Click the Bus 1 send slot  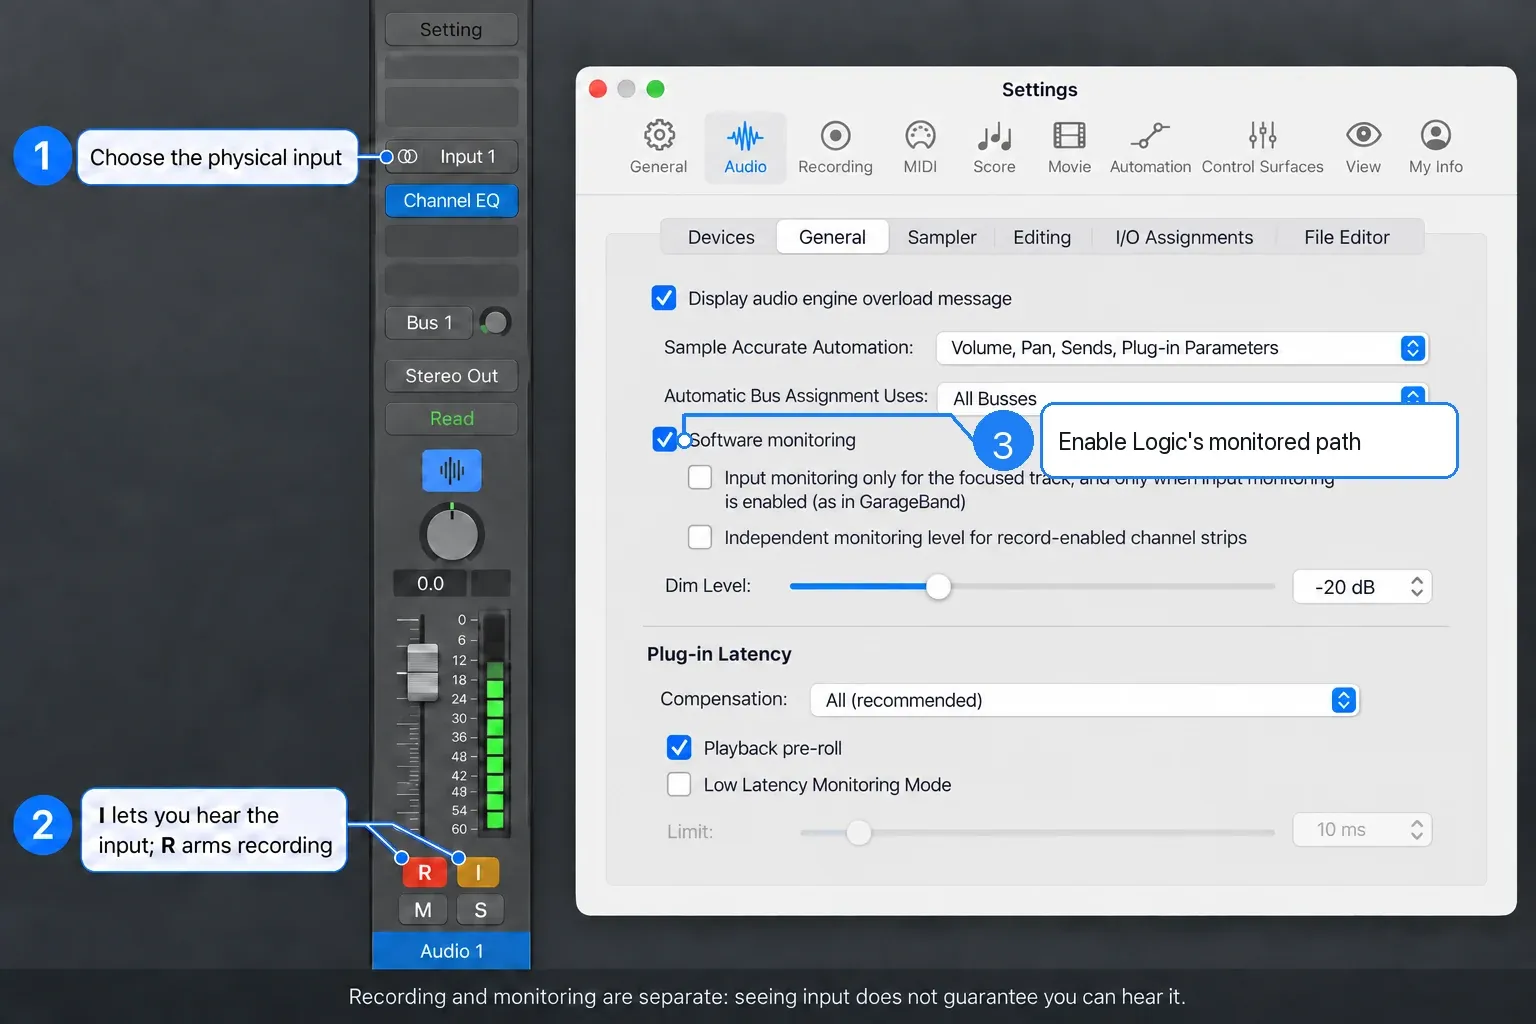[429, 323]
